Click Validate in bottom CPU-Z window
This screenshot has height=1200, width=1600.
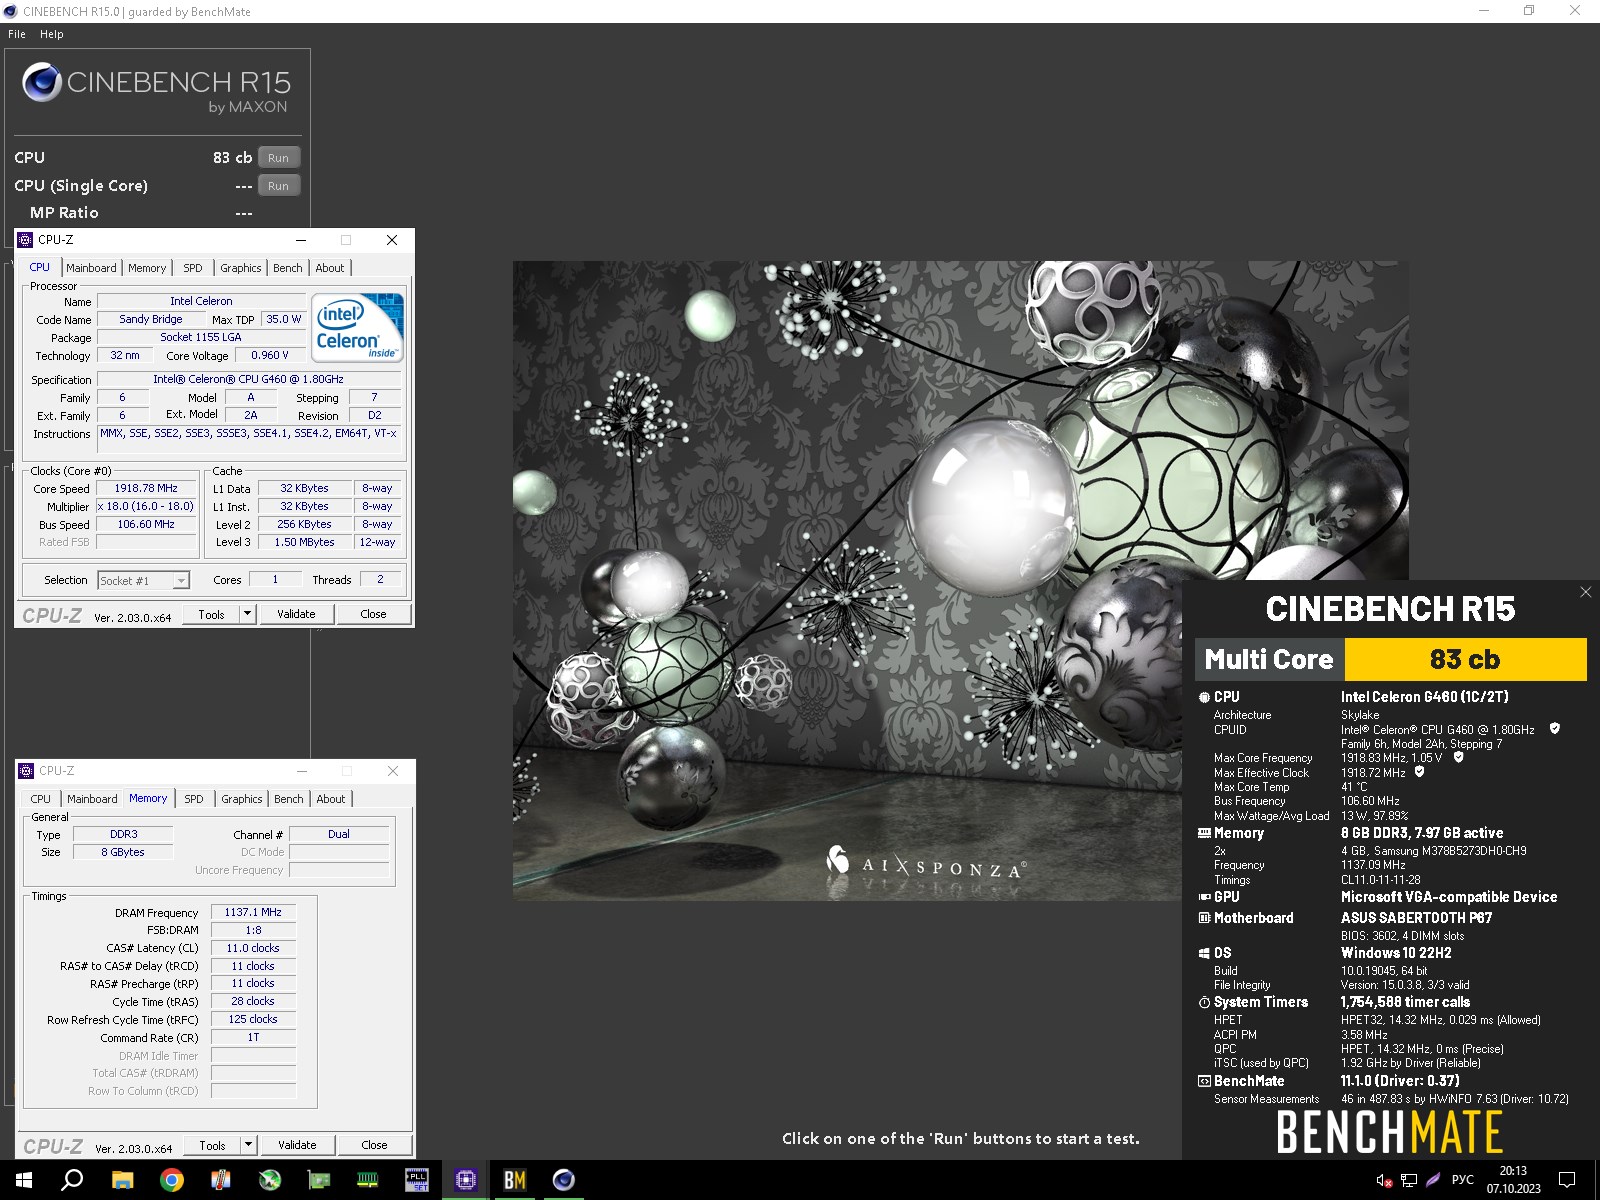tap(297, 1145)
